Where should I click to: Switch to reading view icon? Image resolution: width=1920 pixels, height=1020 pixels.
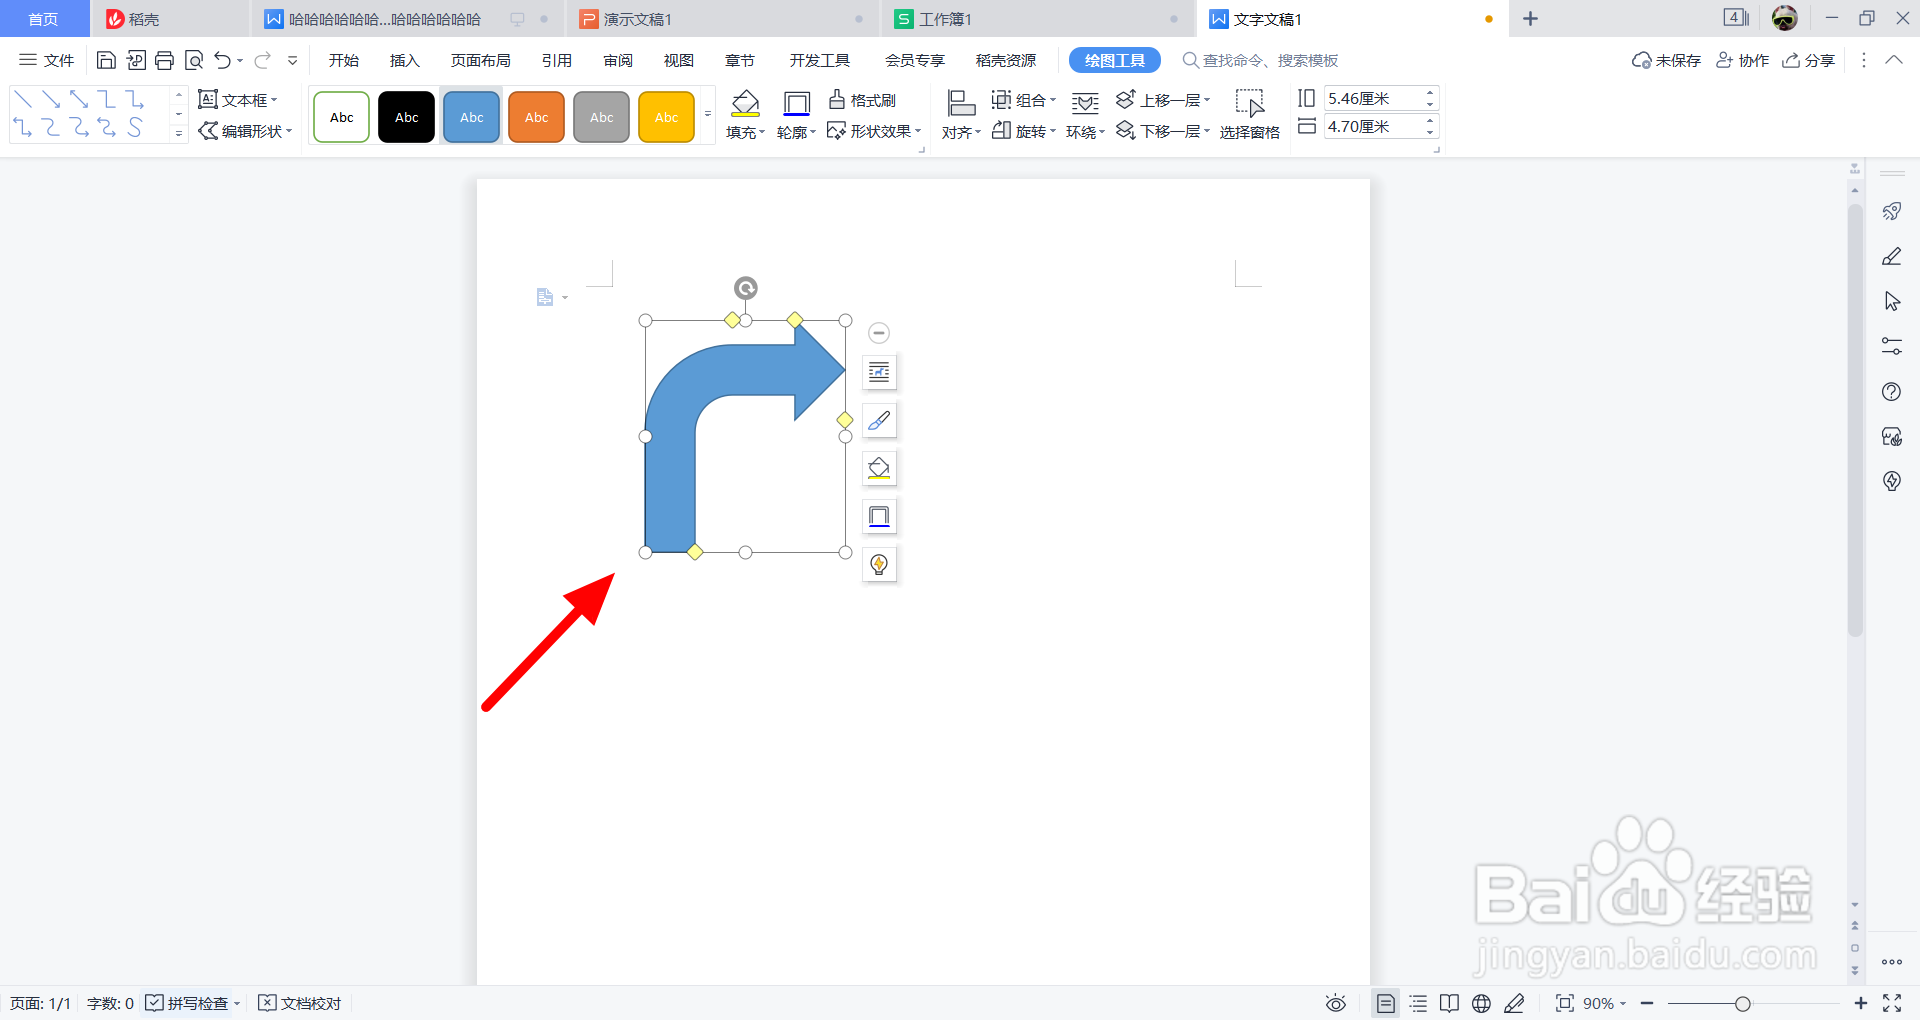1449,1003
